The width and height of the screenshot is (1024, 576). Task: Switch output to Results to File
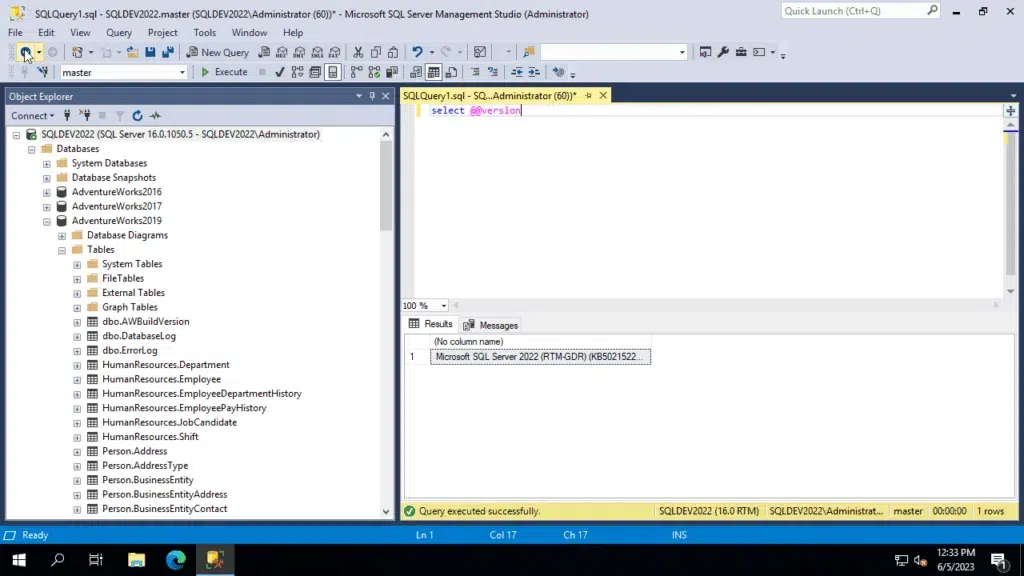click(451, 72)
